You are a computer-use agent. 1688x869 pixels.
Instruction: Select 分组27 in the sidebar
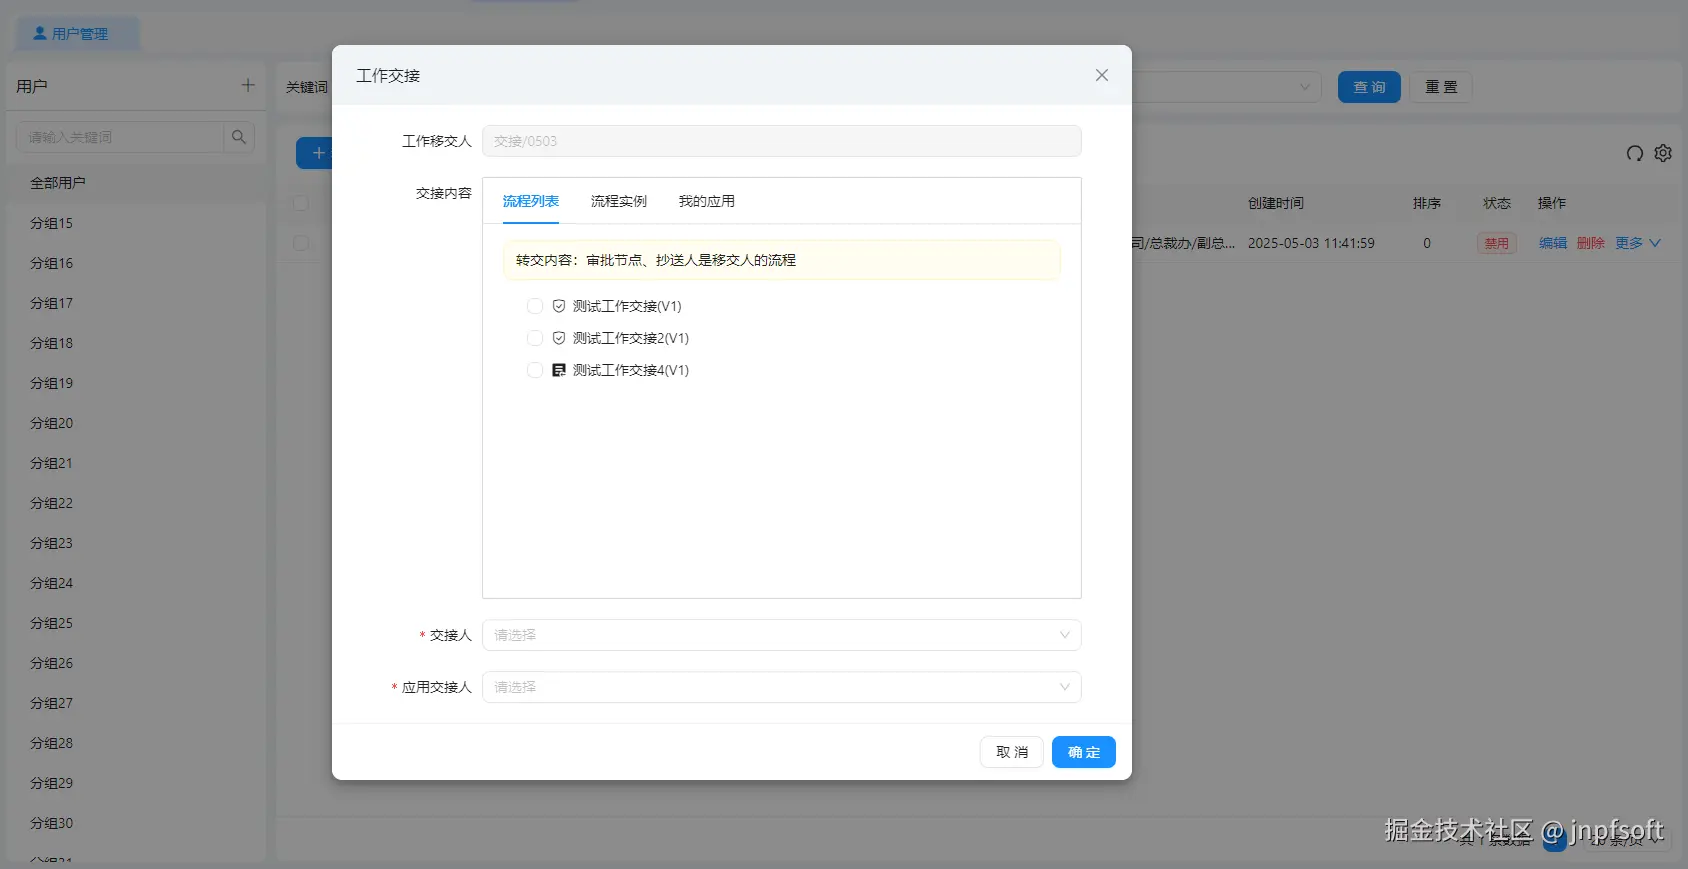pos(136,703)
